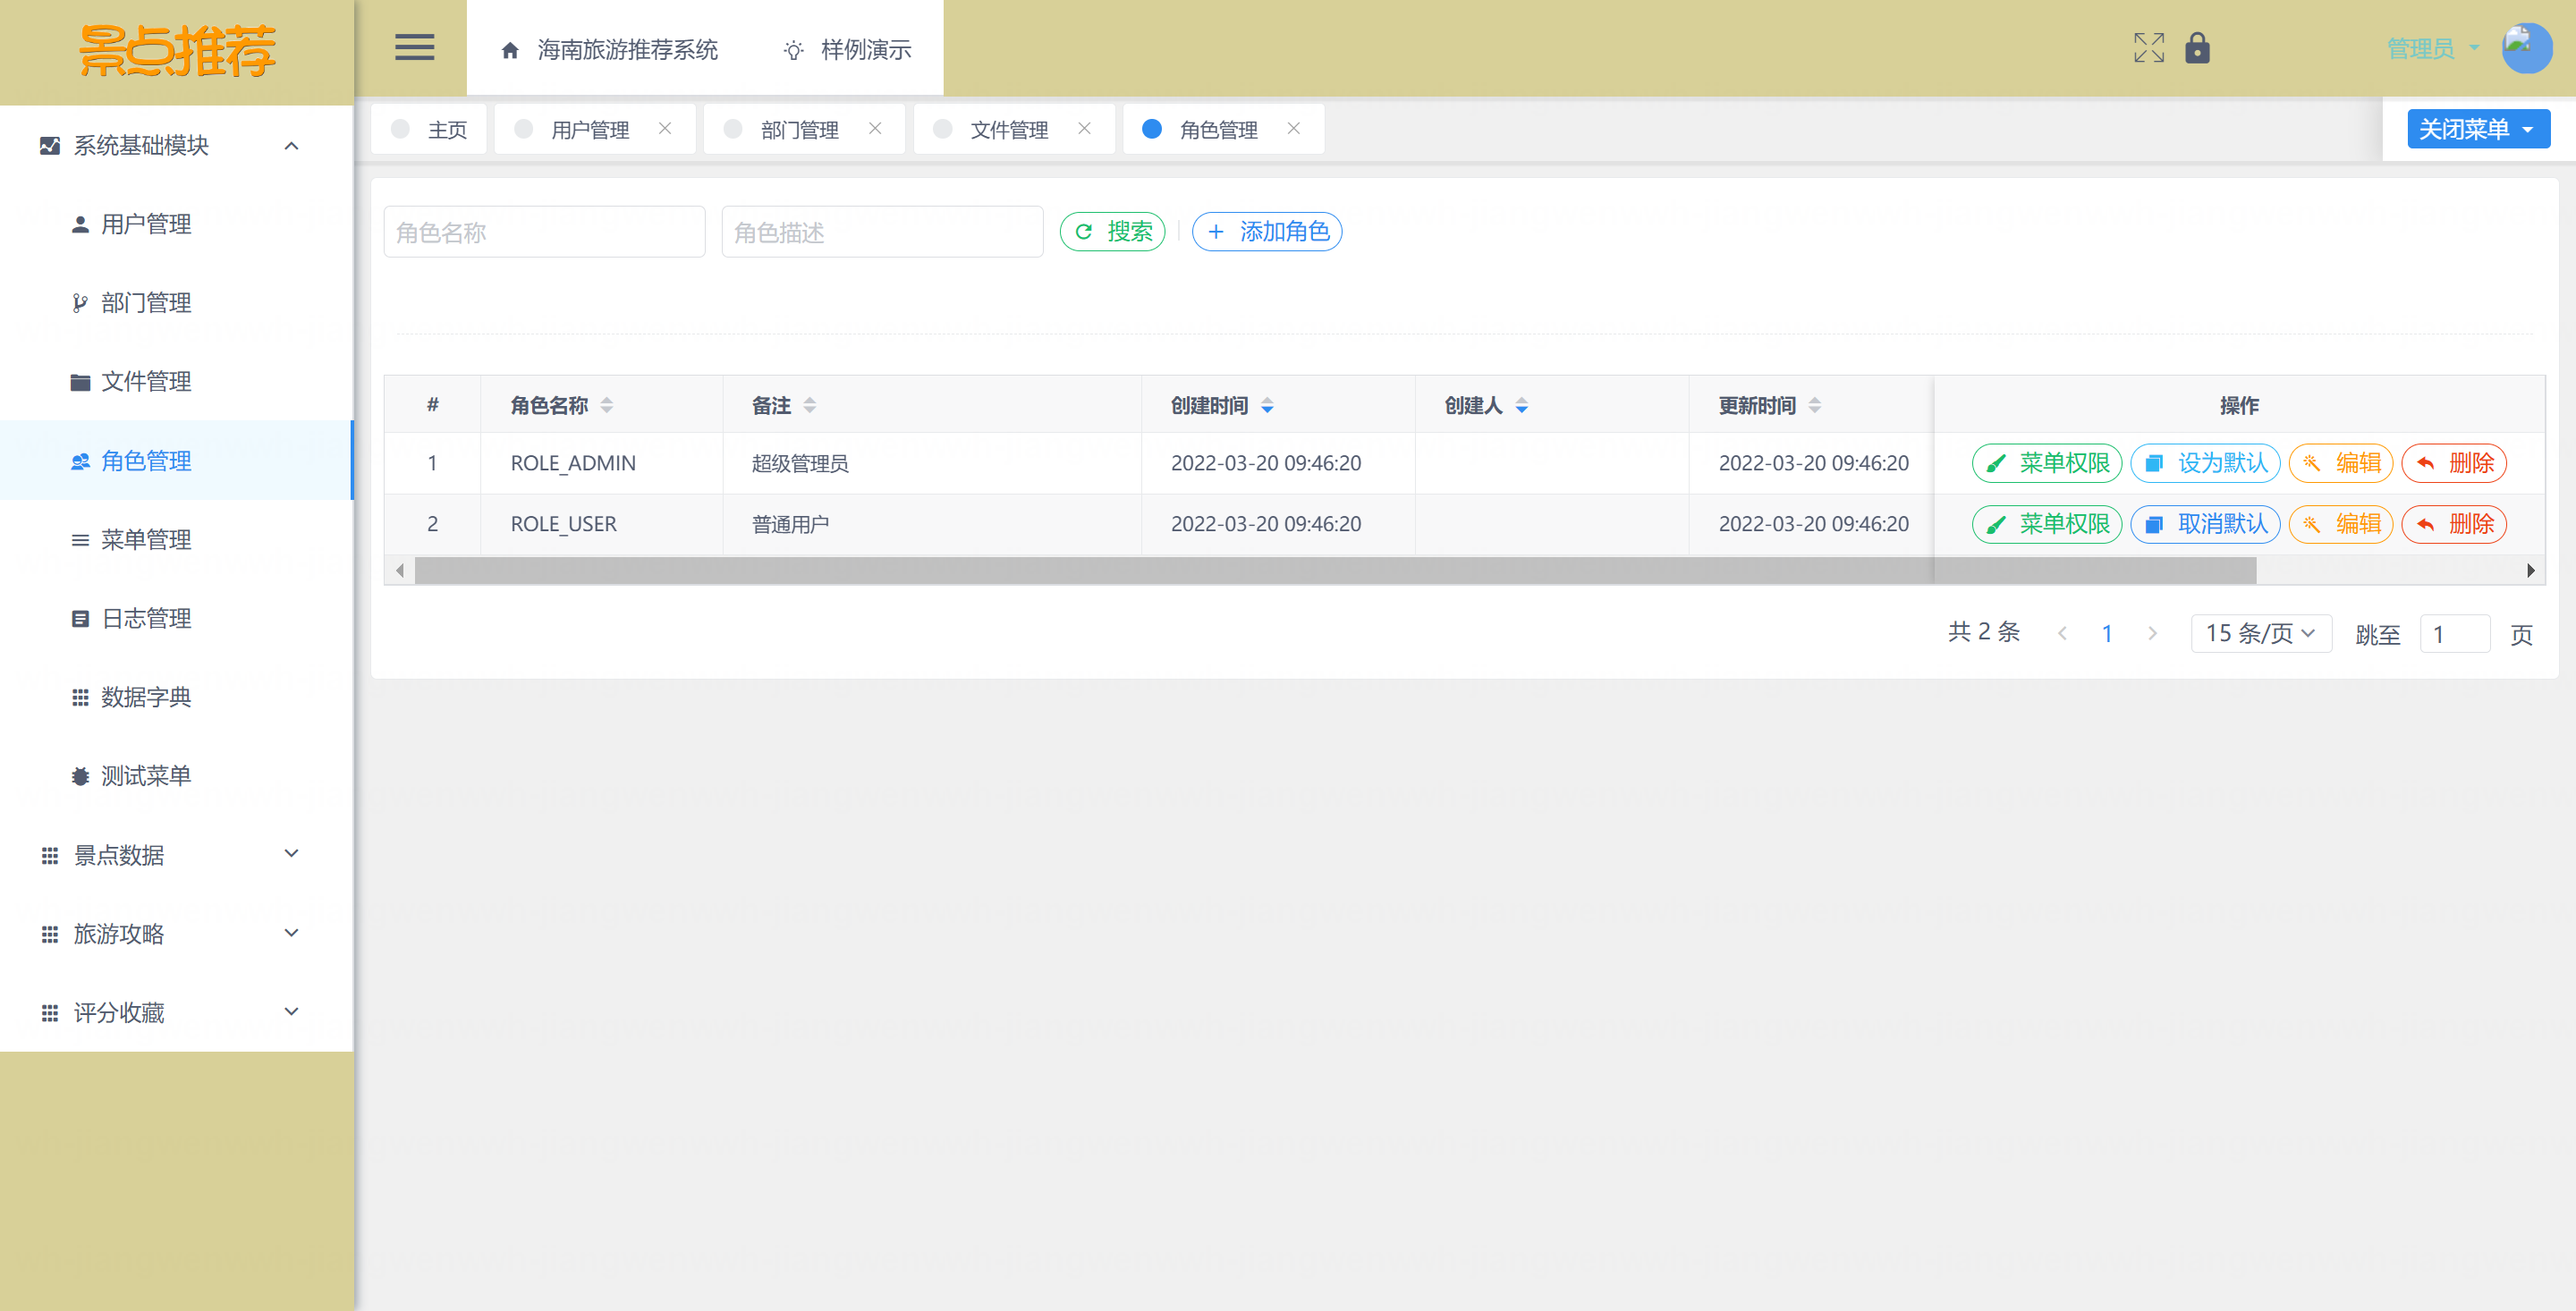The width and height of the screenshot is (2576, 1311).
Task: Focus the 角色名称 search input
Action: pos(544,232)
